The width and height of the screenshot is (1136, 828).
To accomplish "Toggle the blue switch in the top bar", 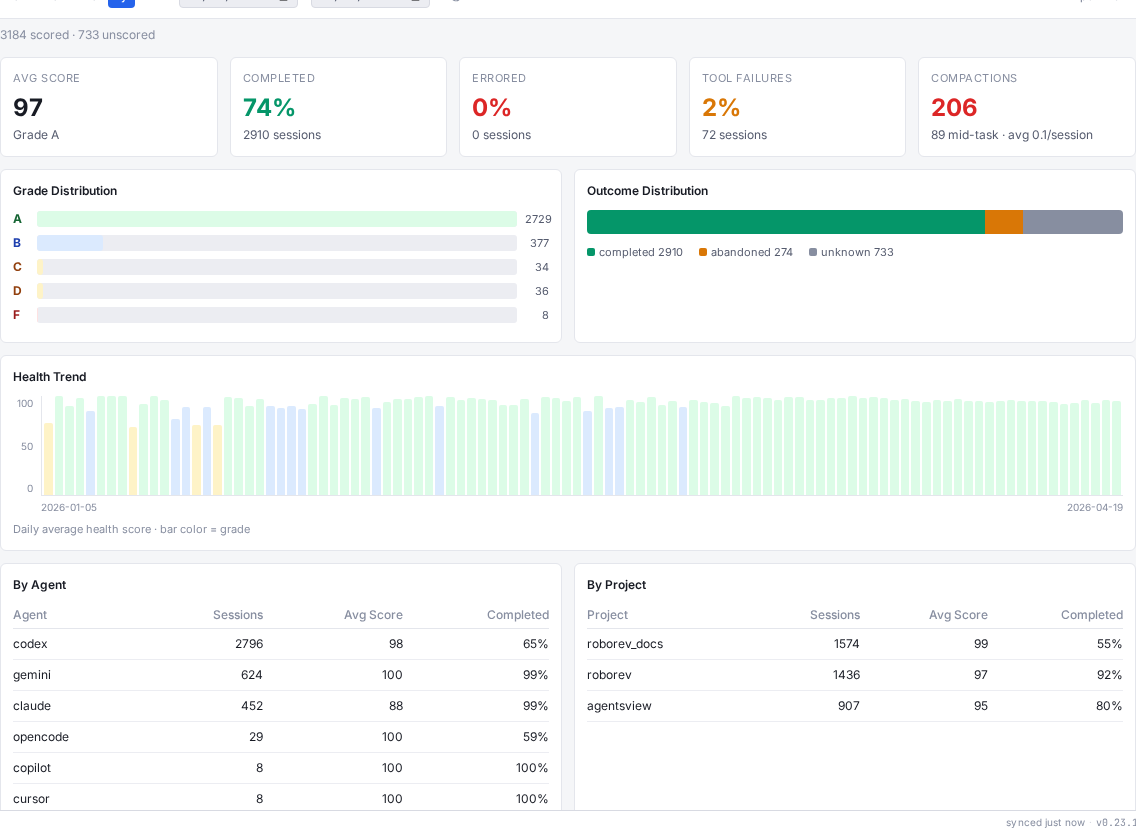I will click(121, 3).
